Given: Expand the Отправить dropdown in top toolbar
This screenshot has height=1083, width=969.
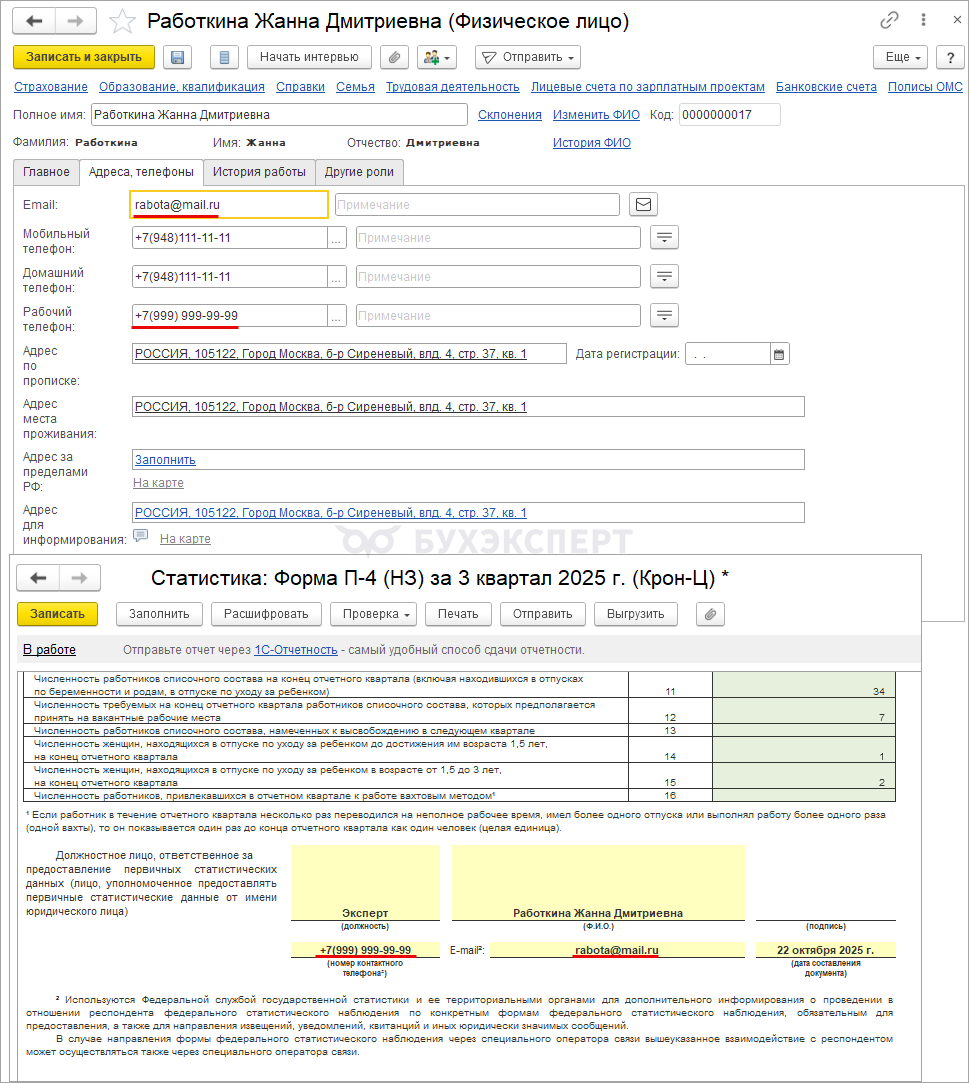Looking at the screenshot, I should tap(528, 57).
